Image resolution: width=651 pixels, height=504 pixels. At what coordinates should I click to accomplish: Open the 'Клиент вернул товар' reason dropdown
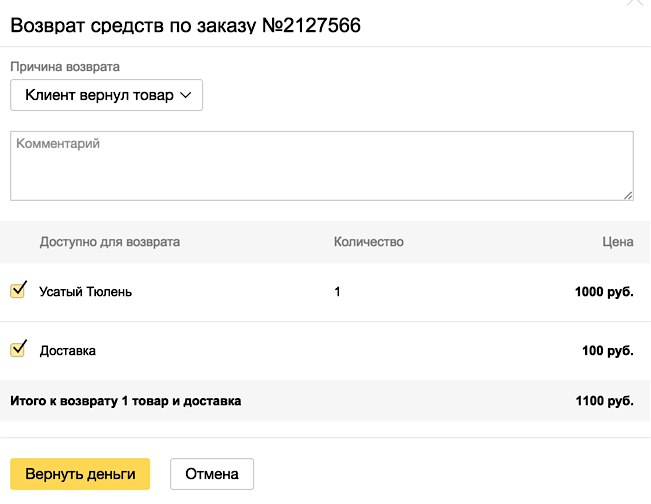(106, 95)
